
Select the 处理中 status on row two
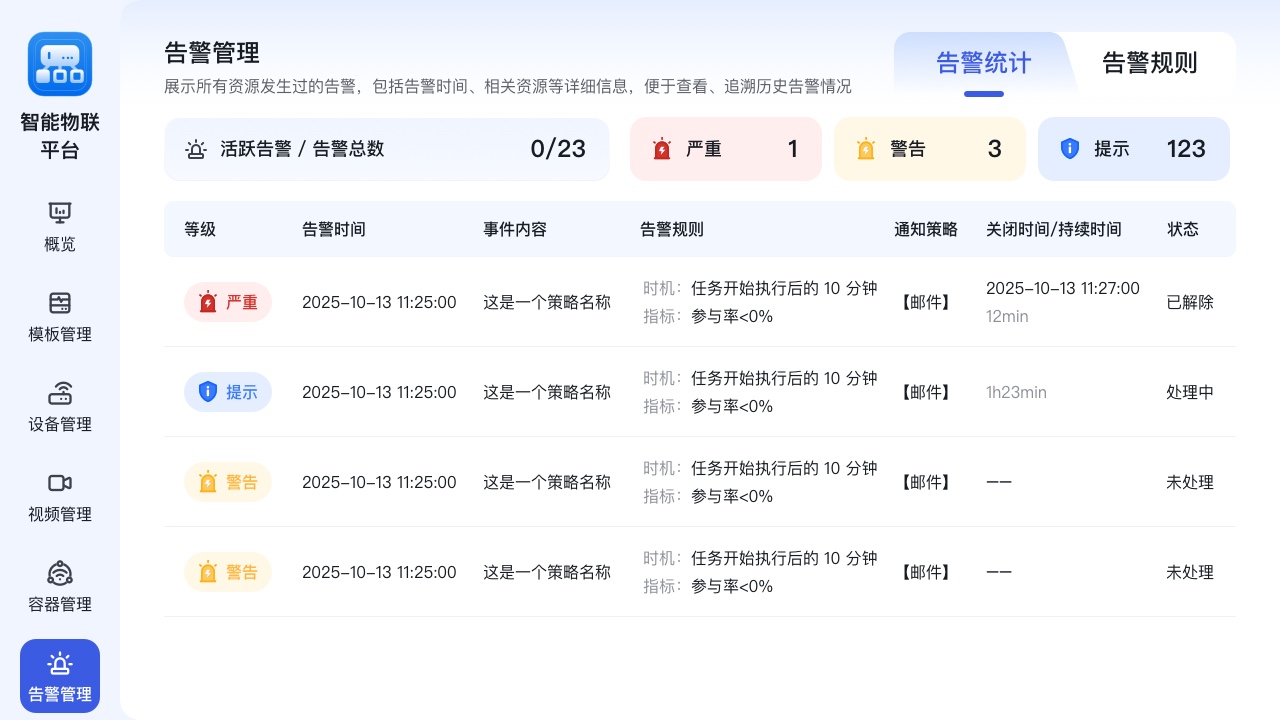(x=1190, y=392)
